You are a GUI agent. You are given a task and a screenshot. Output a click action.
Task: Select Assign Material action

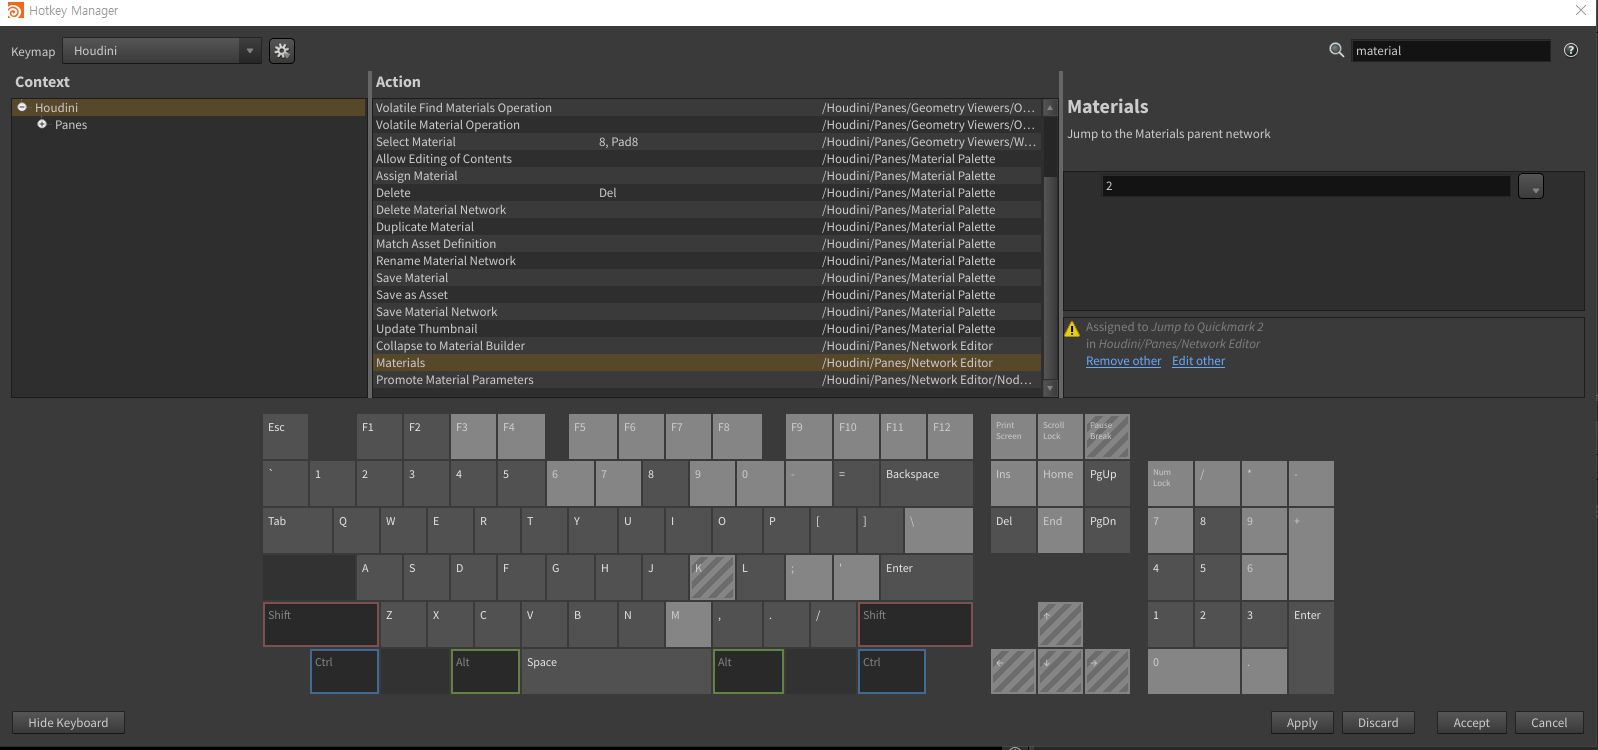[x=707, y=176]
